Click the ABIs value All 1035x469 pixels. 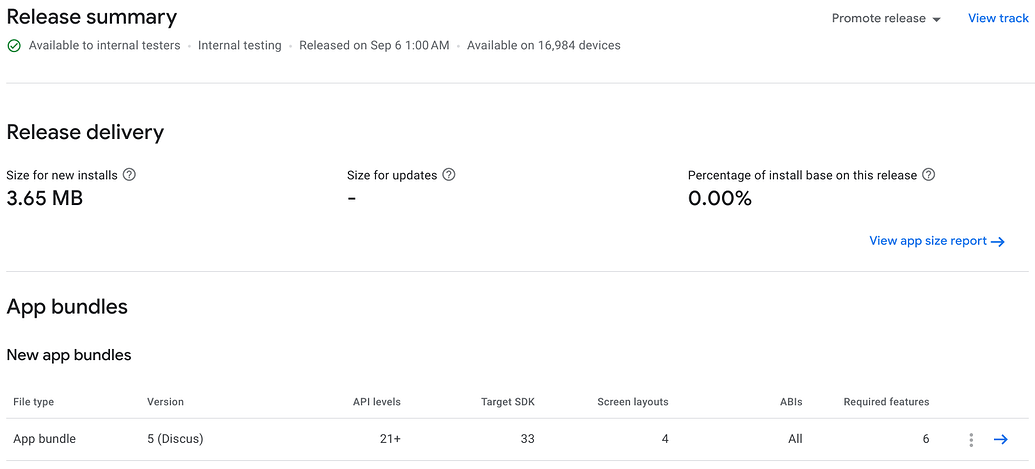pyautogui.click(x=795, y=439)
